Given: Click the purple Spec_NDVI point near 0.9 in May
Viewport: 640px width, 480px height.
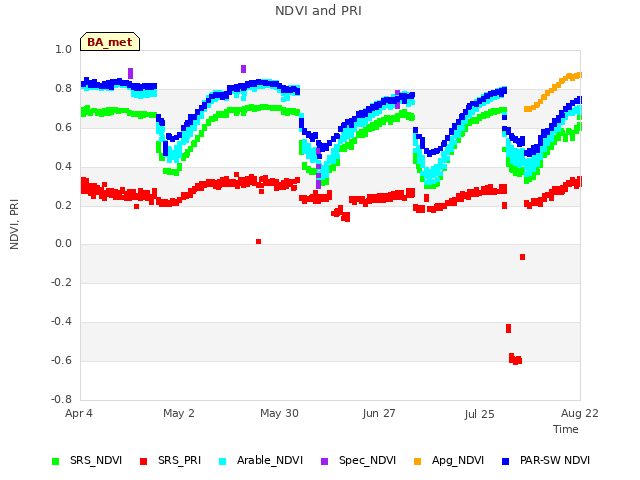Looking at the screenshot, I should [x=244, y=69].
